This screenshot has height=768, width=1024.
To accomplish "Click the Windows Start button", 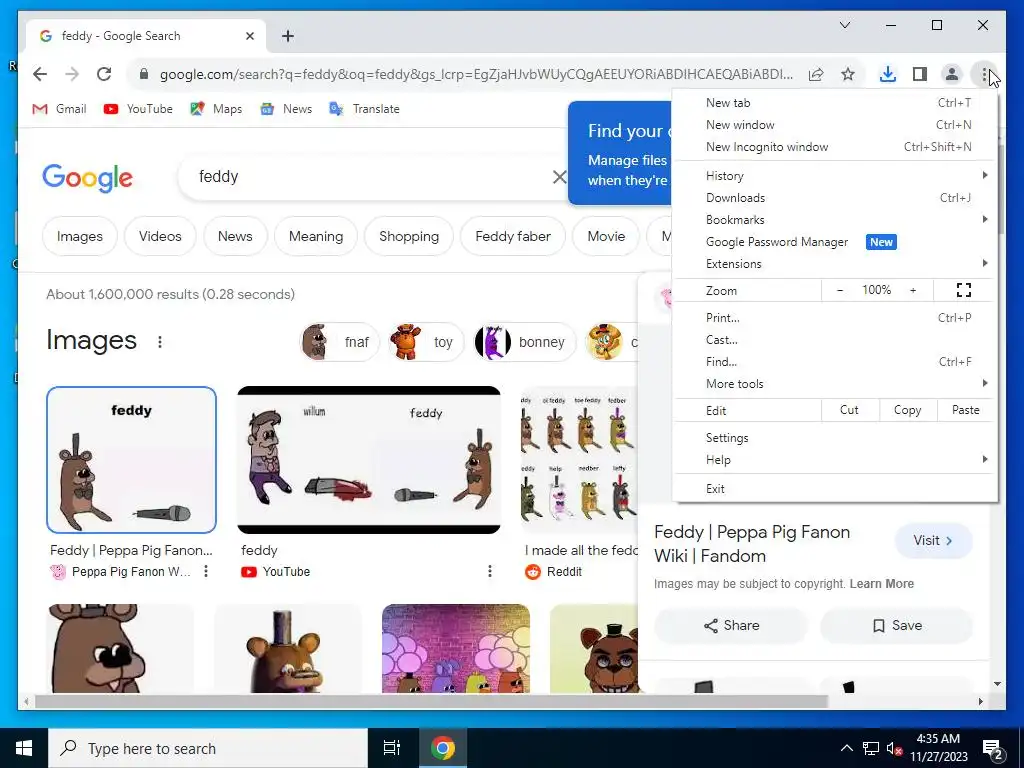I will (24, 748).
